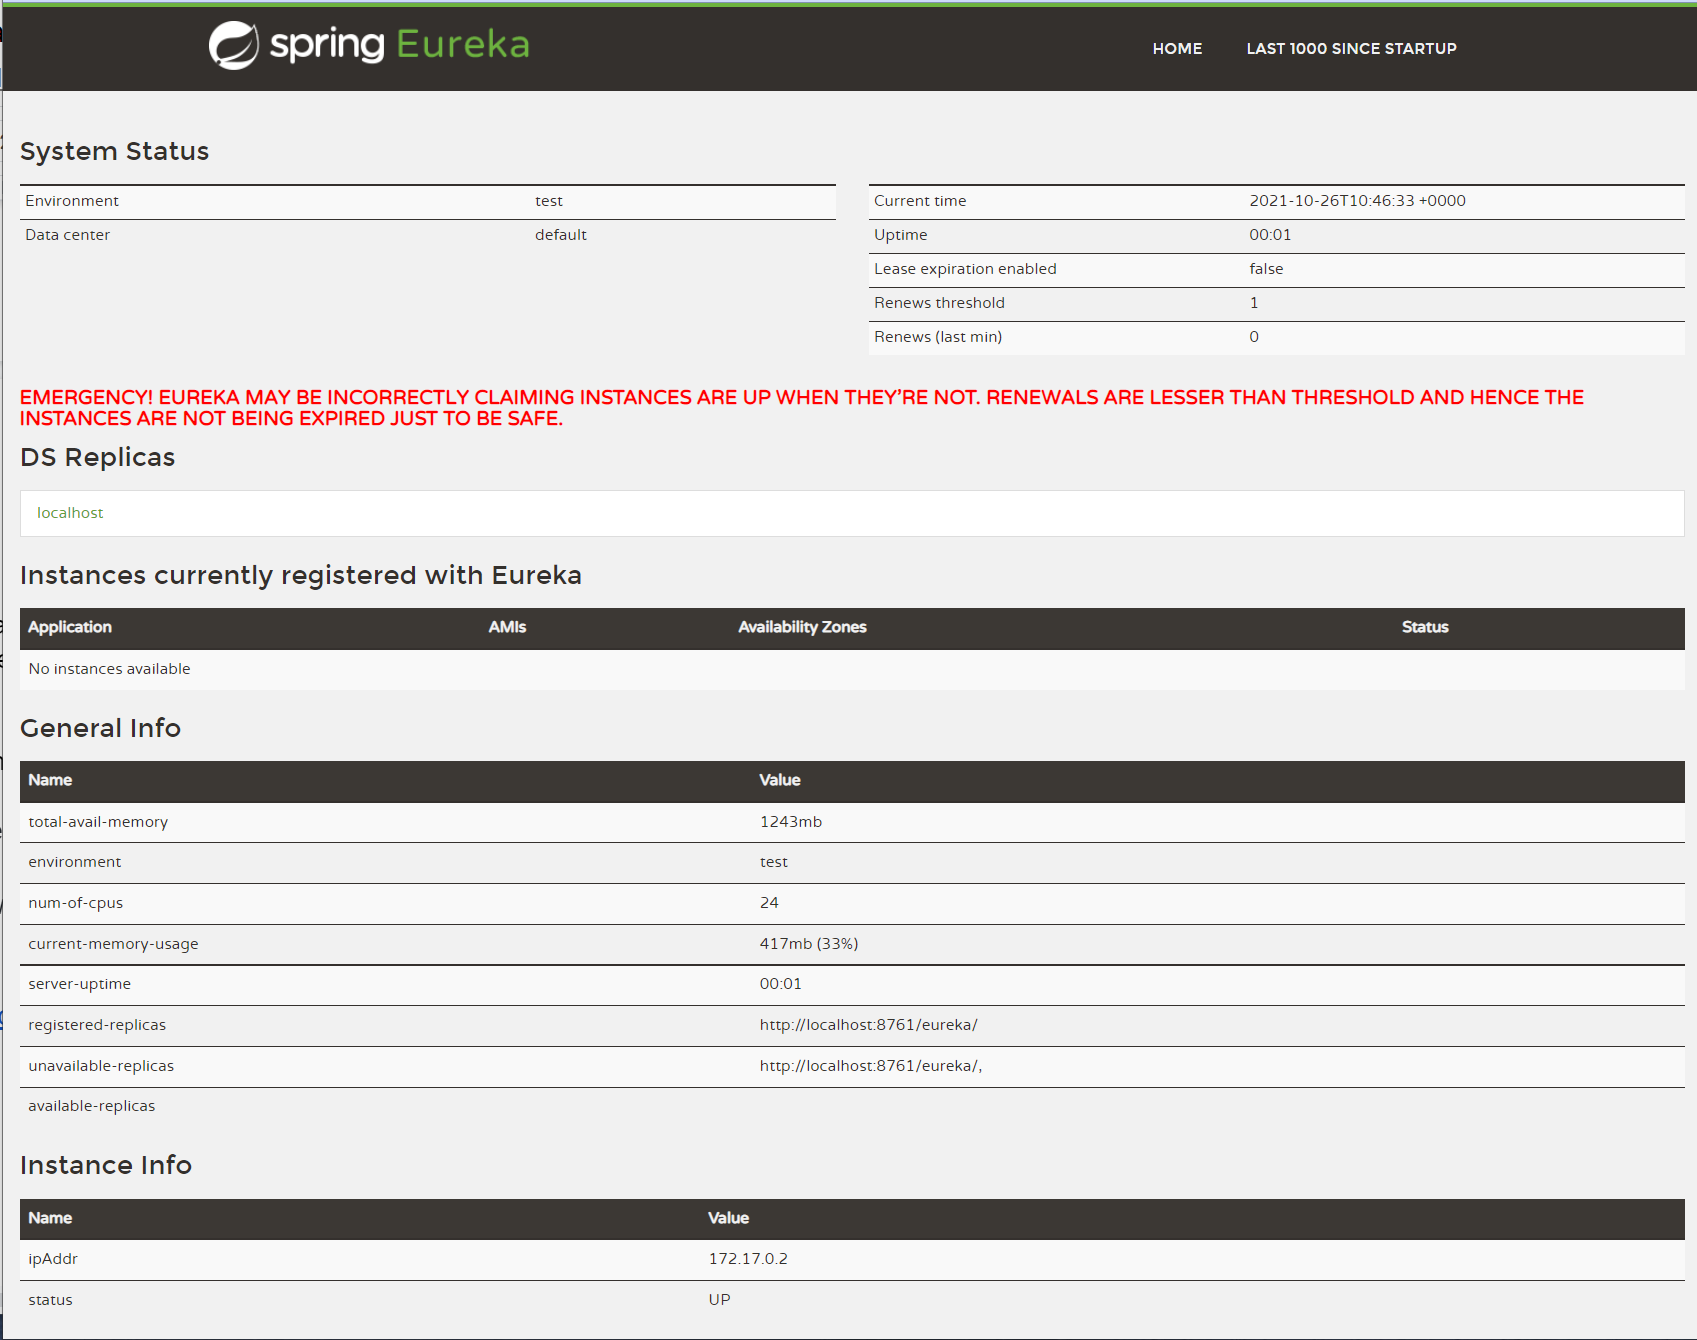Image resolution: width=1697 pixels, height=1340 pixels.
Task: Click the current-memory-usage value
Action: (808, 944)
